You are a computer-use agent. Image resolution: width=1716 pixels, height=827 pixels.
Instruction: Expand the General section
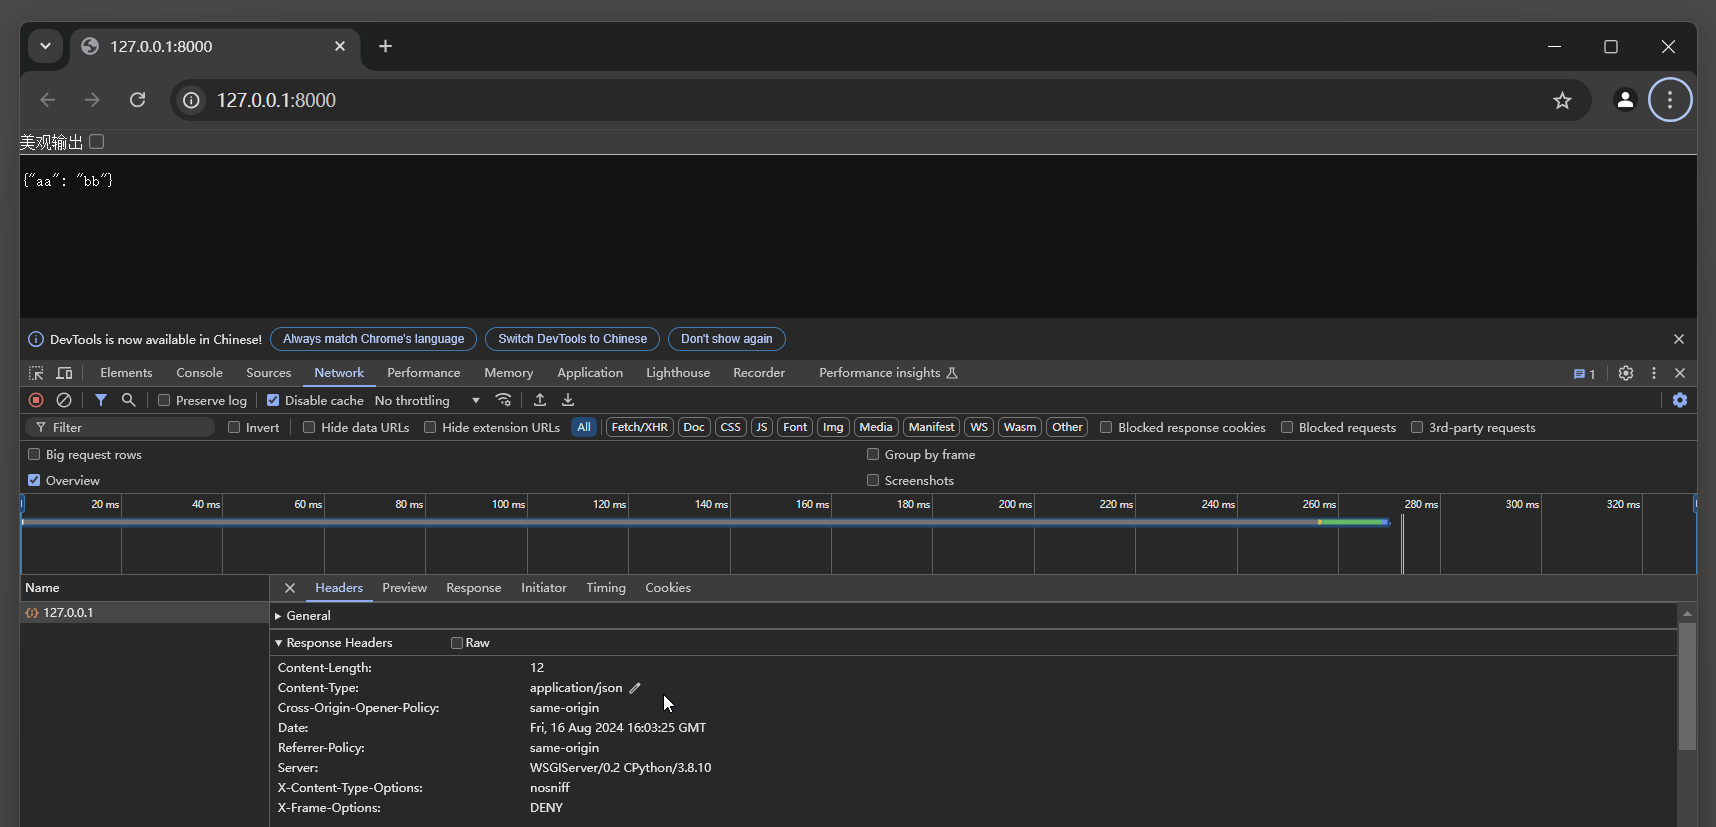pos(308,616)
